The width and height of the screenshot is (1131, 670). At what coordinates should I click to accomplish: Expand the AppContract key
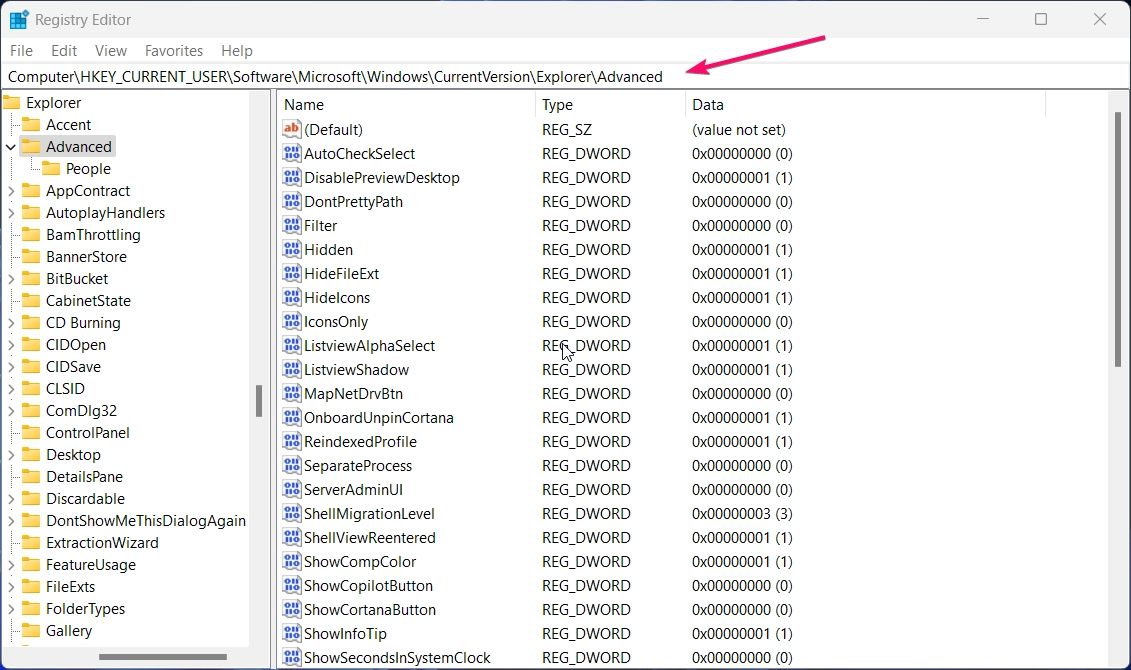[11, 191]
